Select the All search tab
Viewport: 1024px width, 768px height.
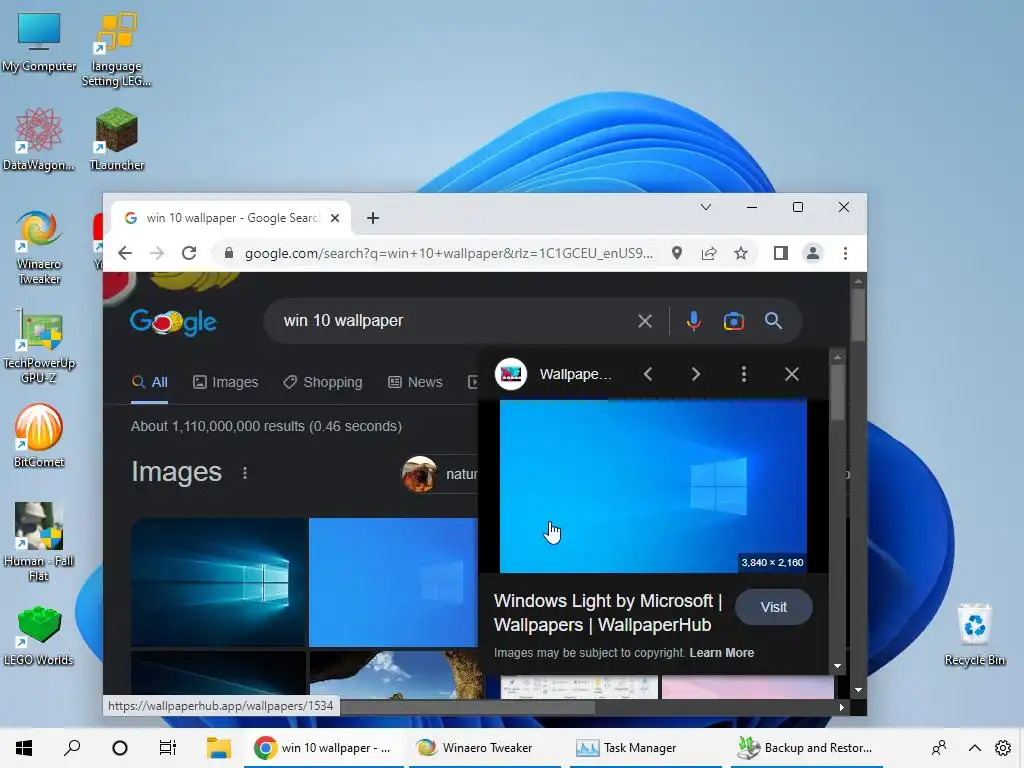point(150,382)
